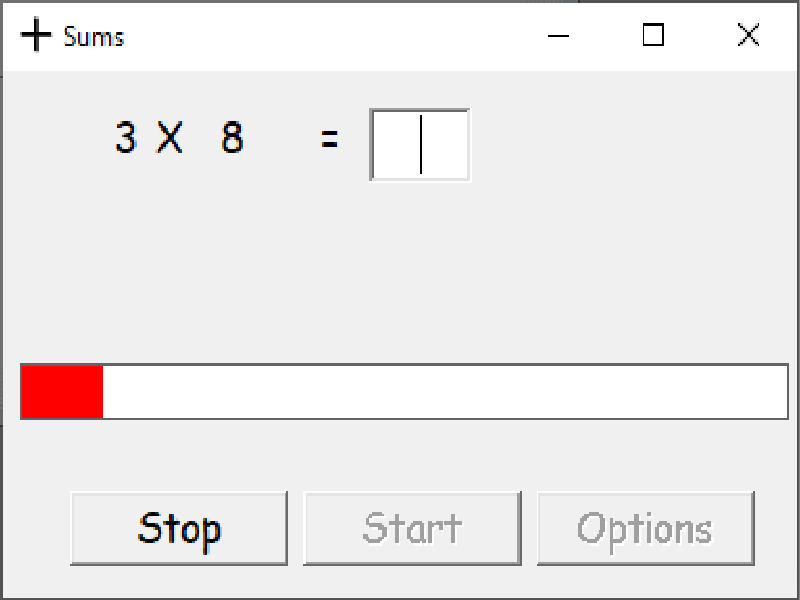Click the Sums plus icon in title bar
This screenshot has height=600, width=800.
[36, 35]
